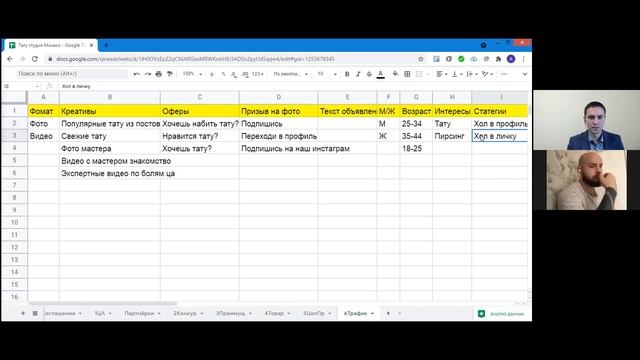
Task: Undo the last action in toolbar
Action: pos(137,74)
